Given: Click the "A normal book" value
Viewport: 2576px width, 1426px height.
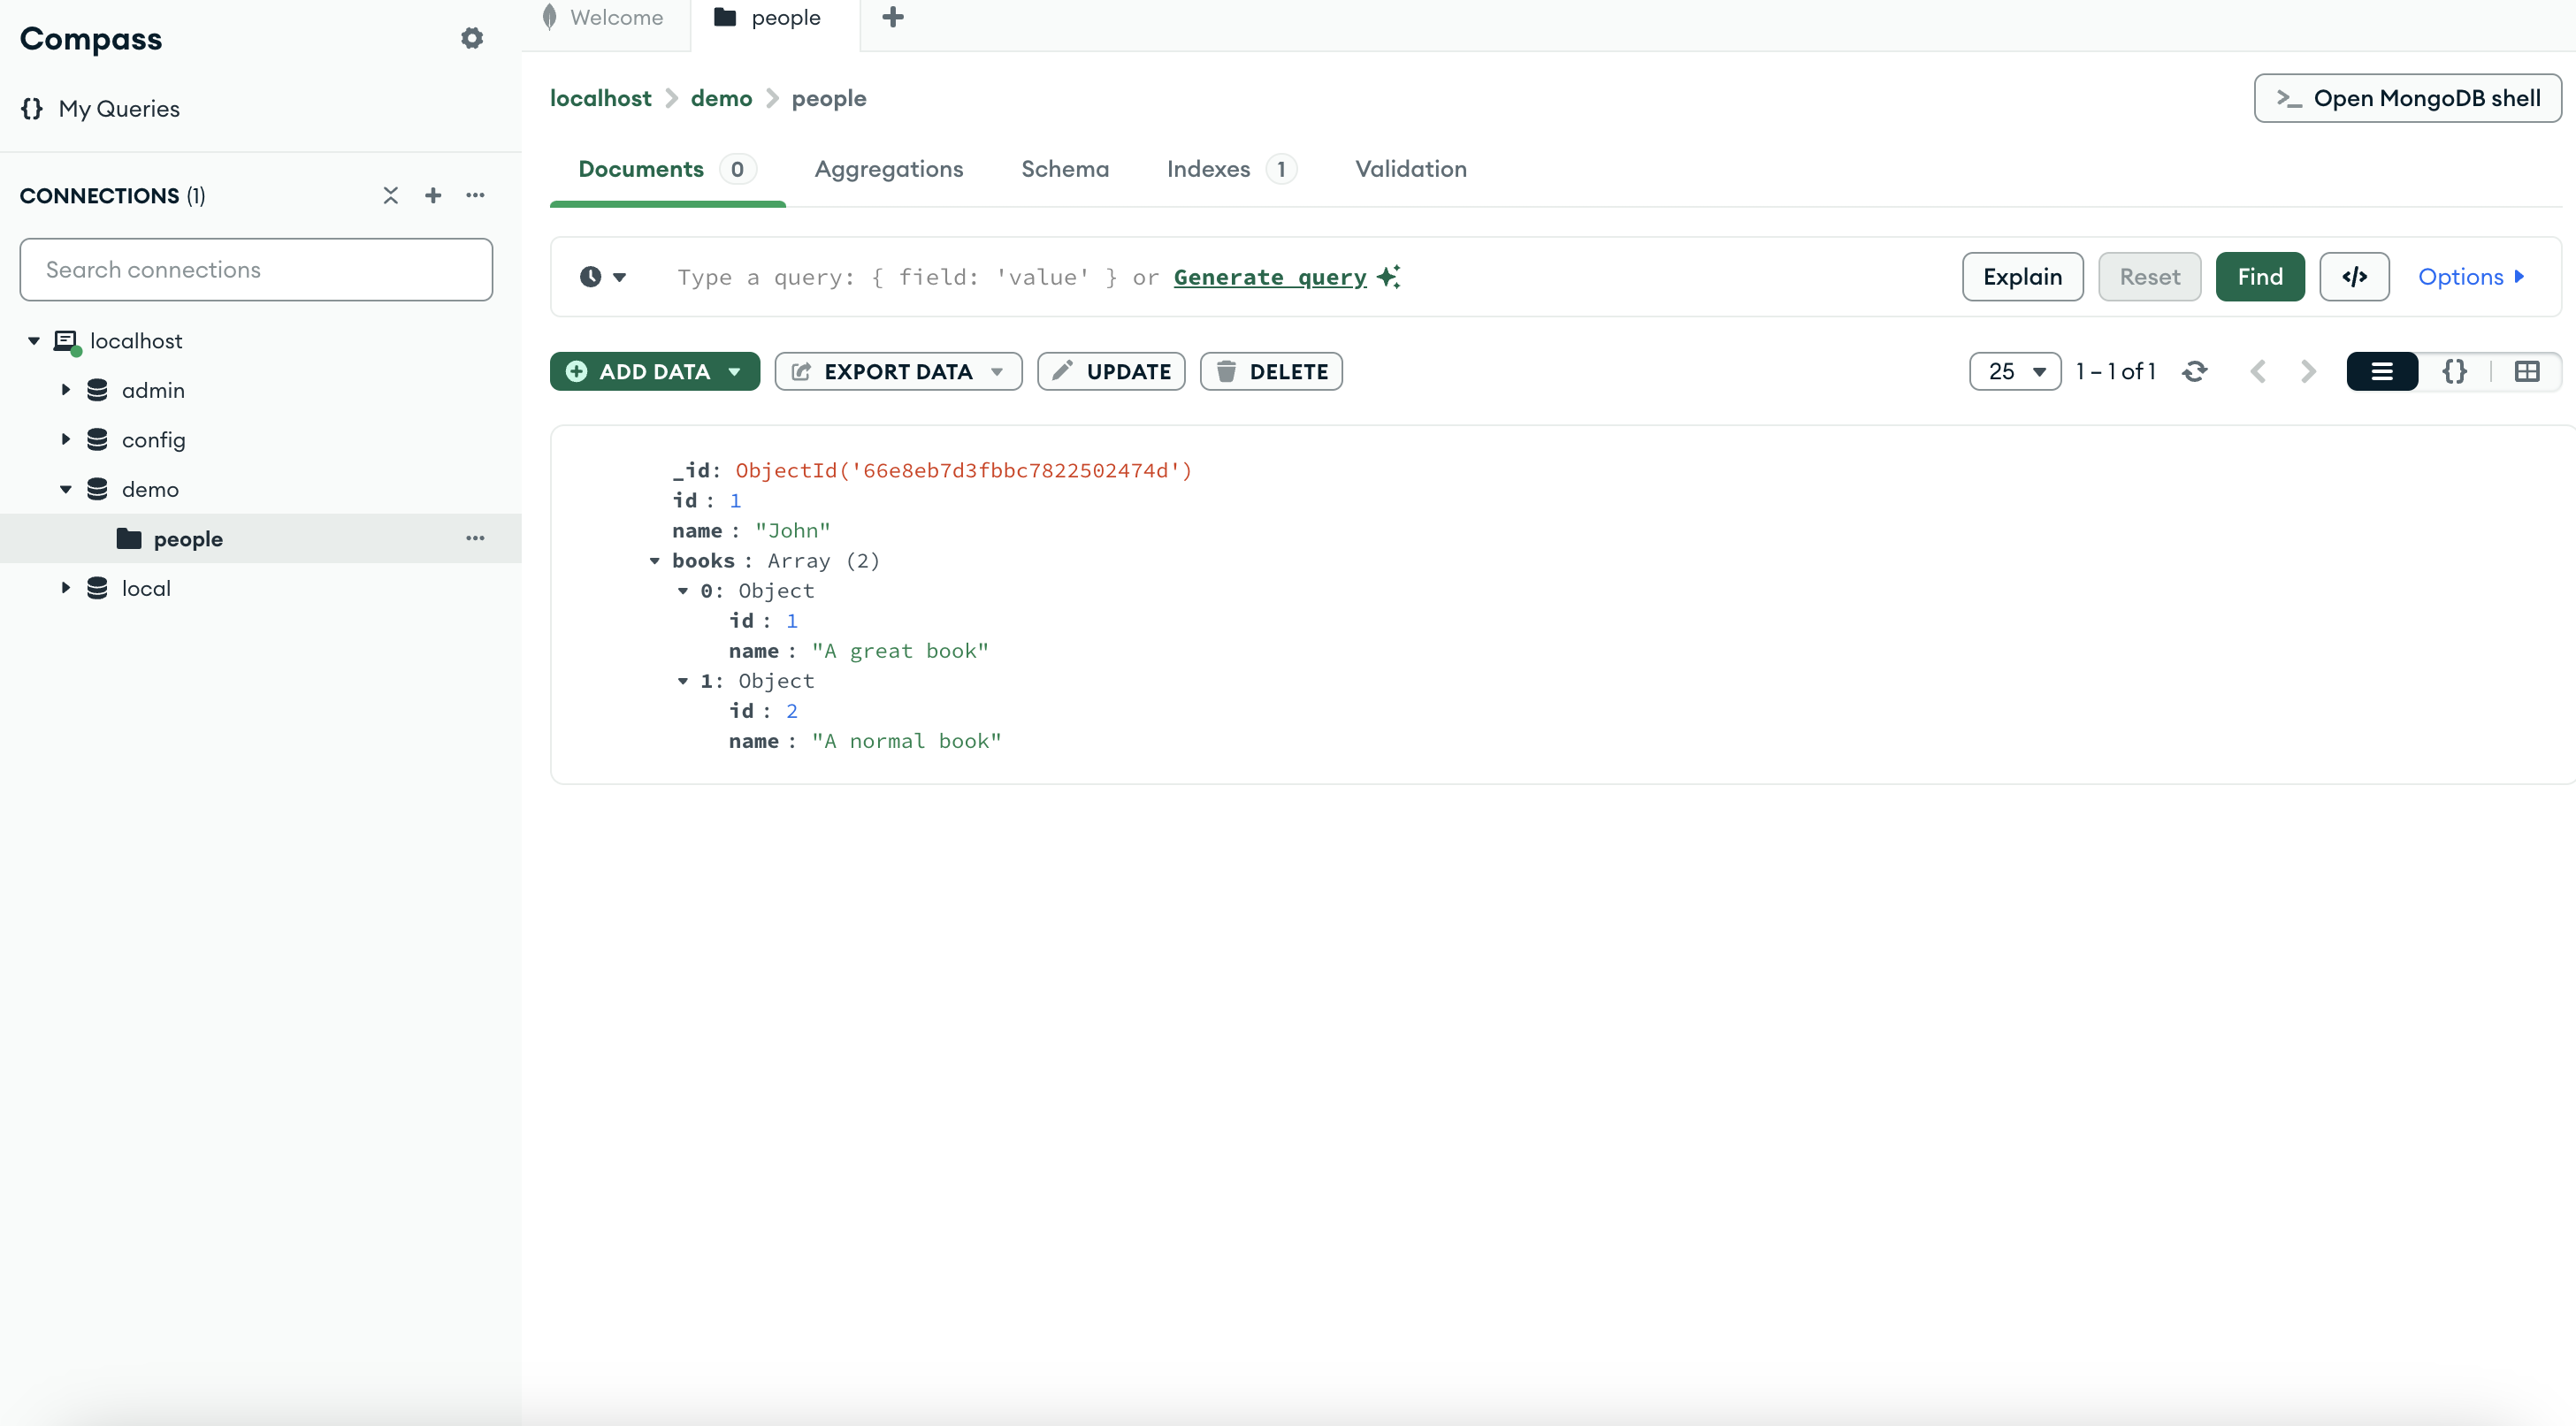Looking at the screenshot, I should pos(906,741).
